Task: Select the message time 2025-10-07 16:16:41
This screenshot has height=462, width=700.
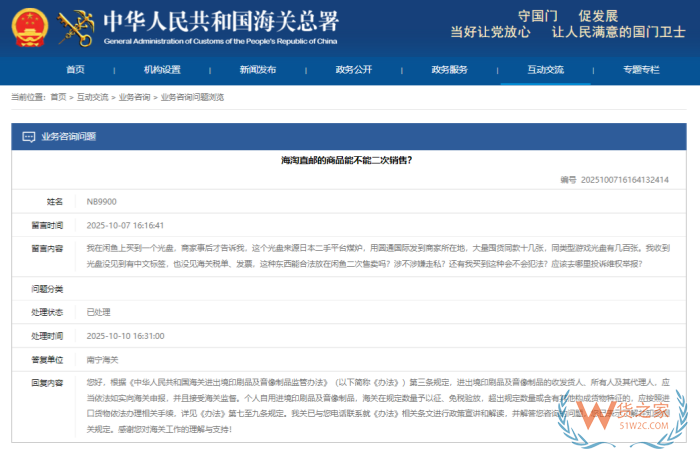Action: point(125,225)
